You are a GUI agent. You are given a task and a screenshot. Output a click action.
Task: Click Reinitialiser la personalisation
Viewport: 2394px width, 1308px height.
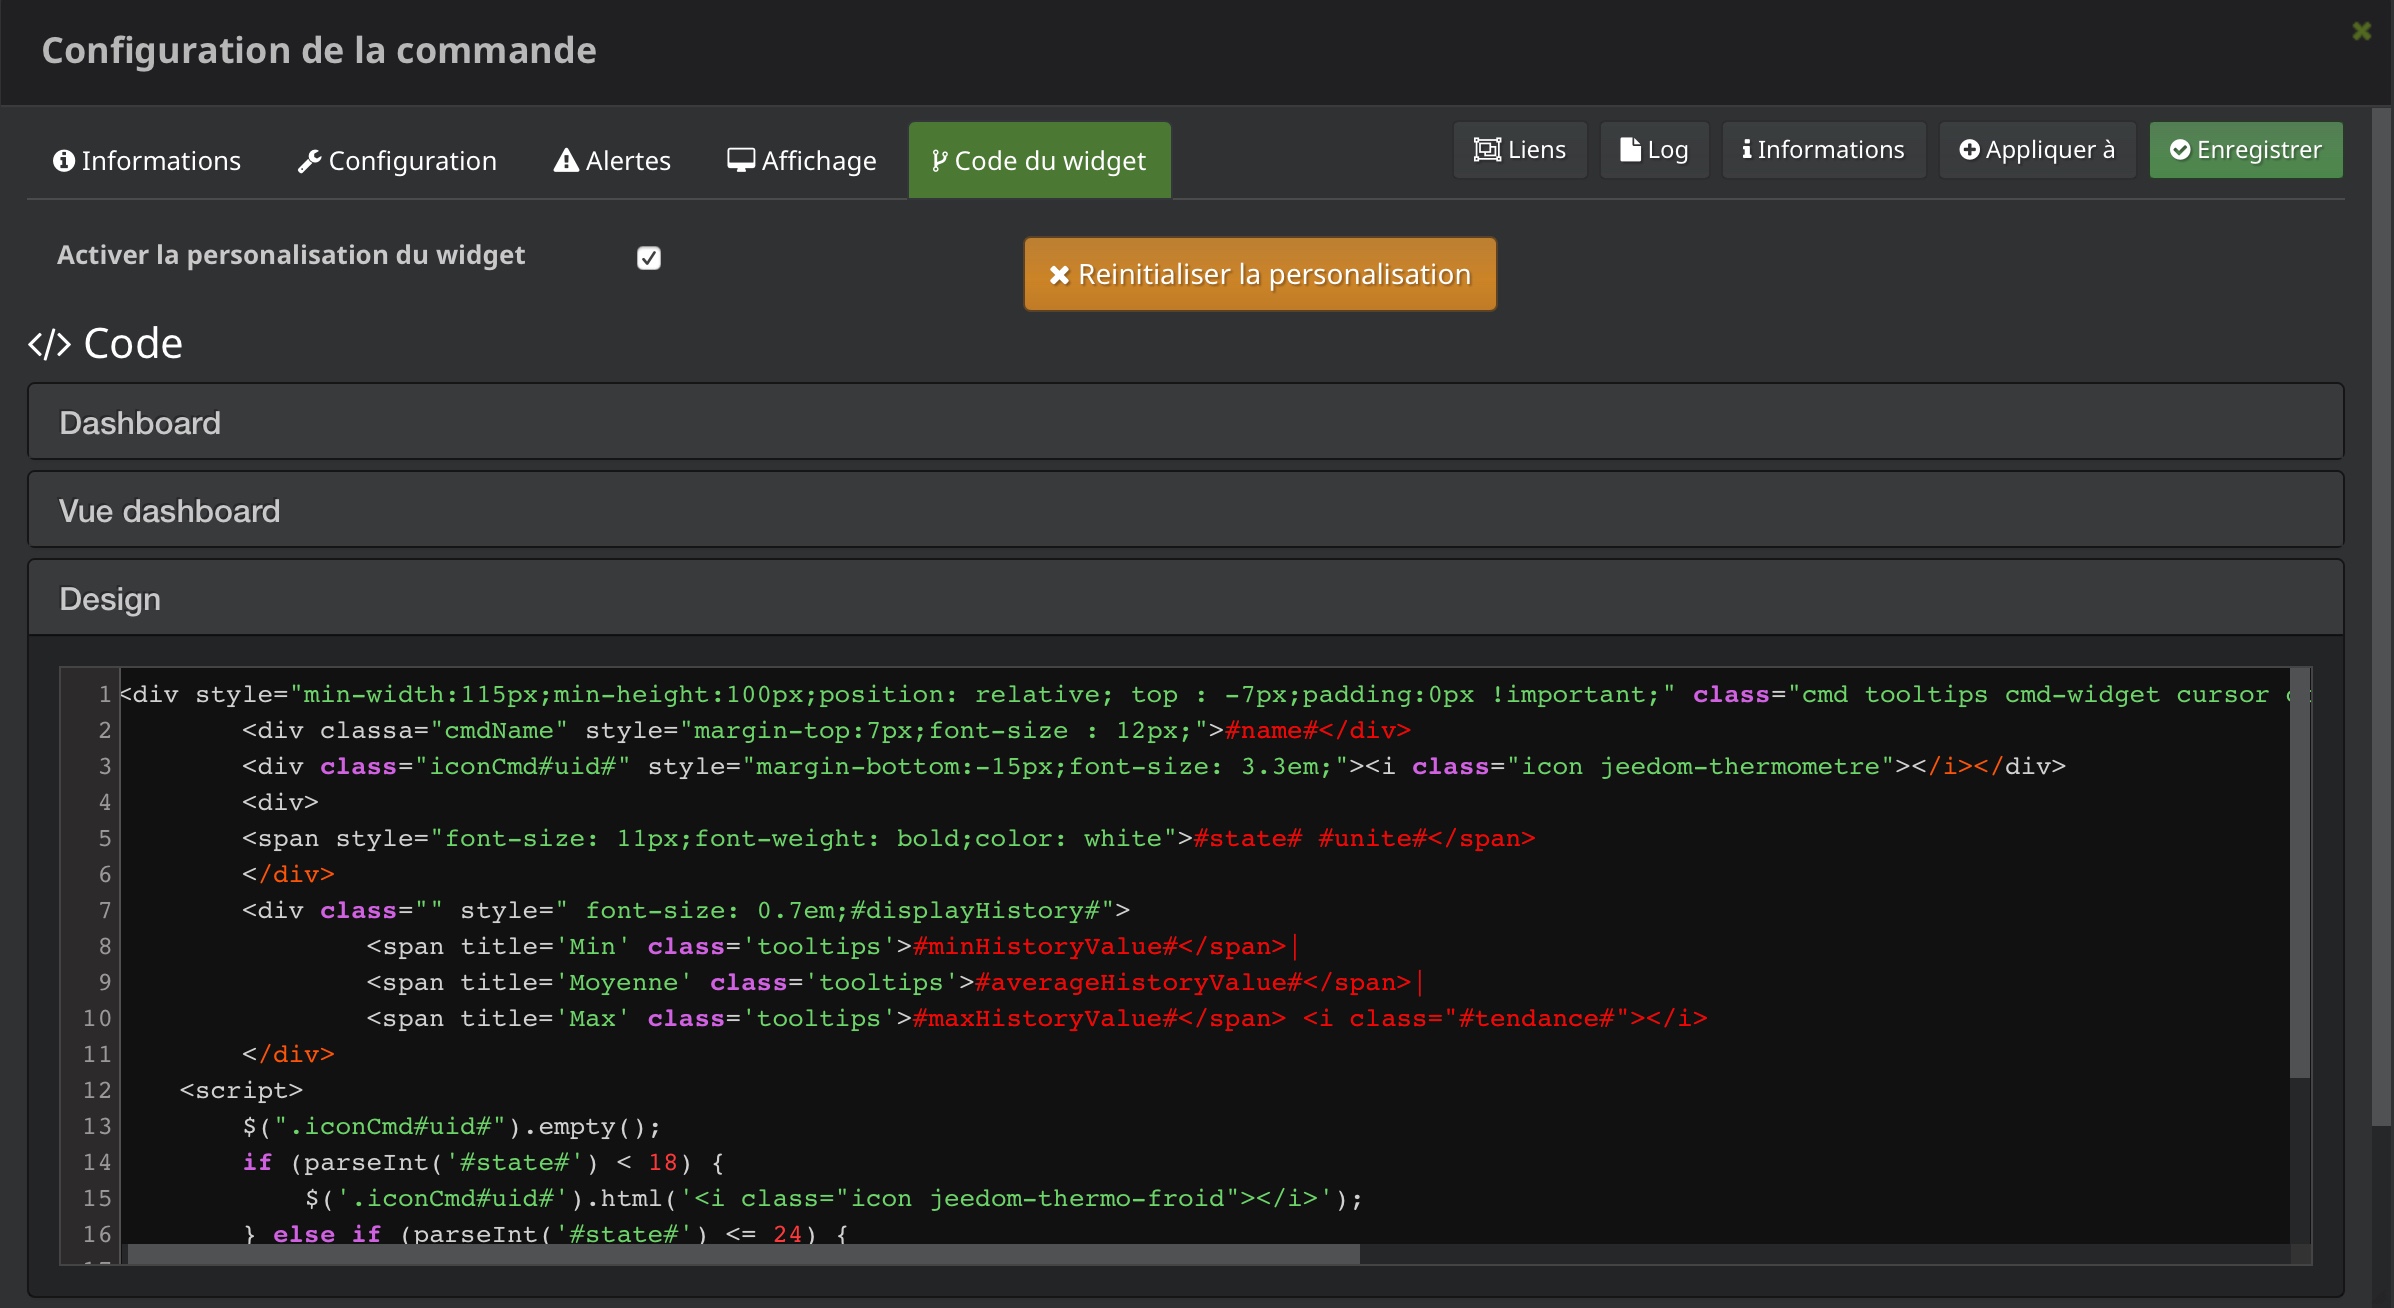tap(1260, 274)
